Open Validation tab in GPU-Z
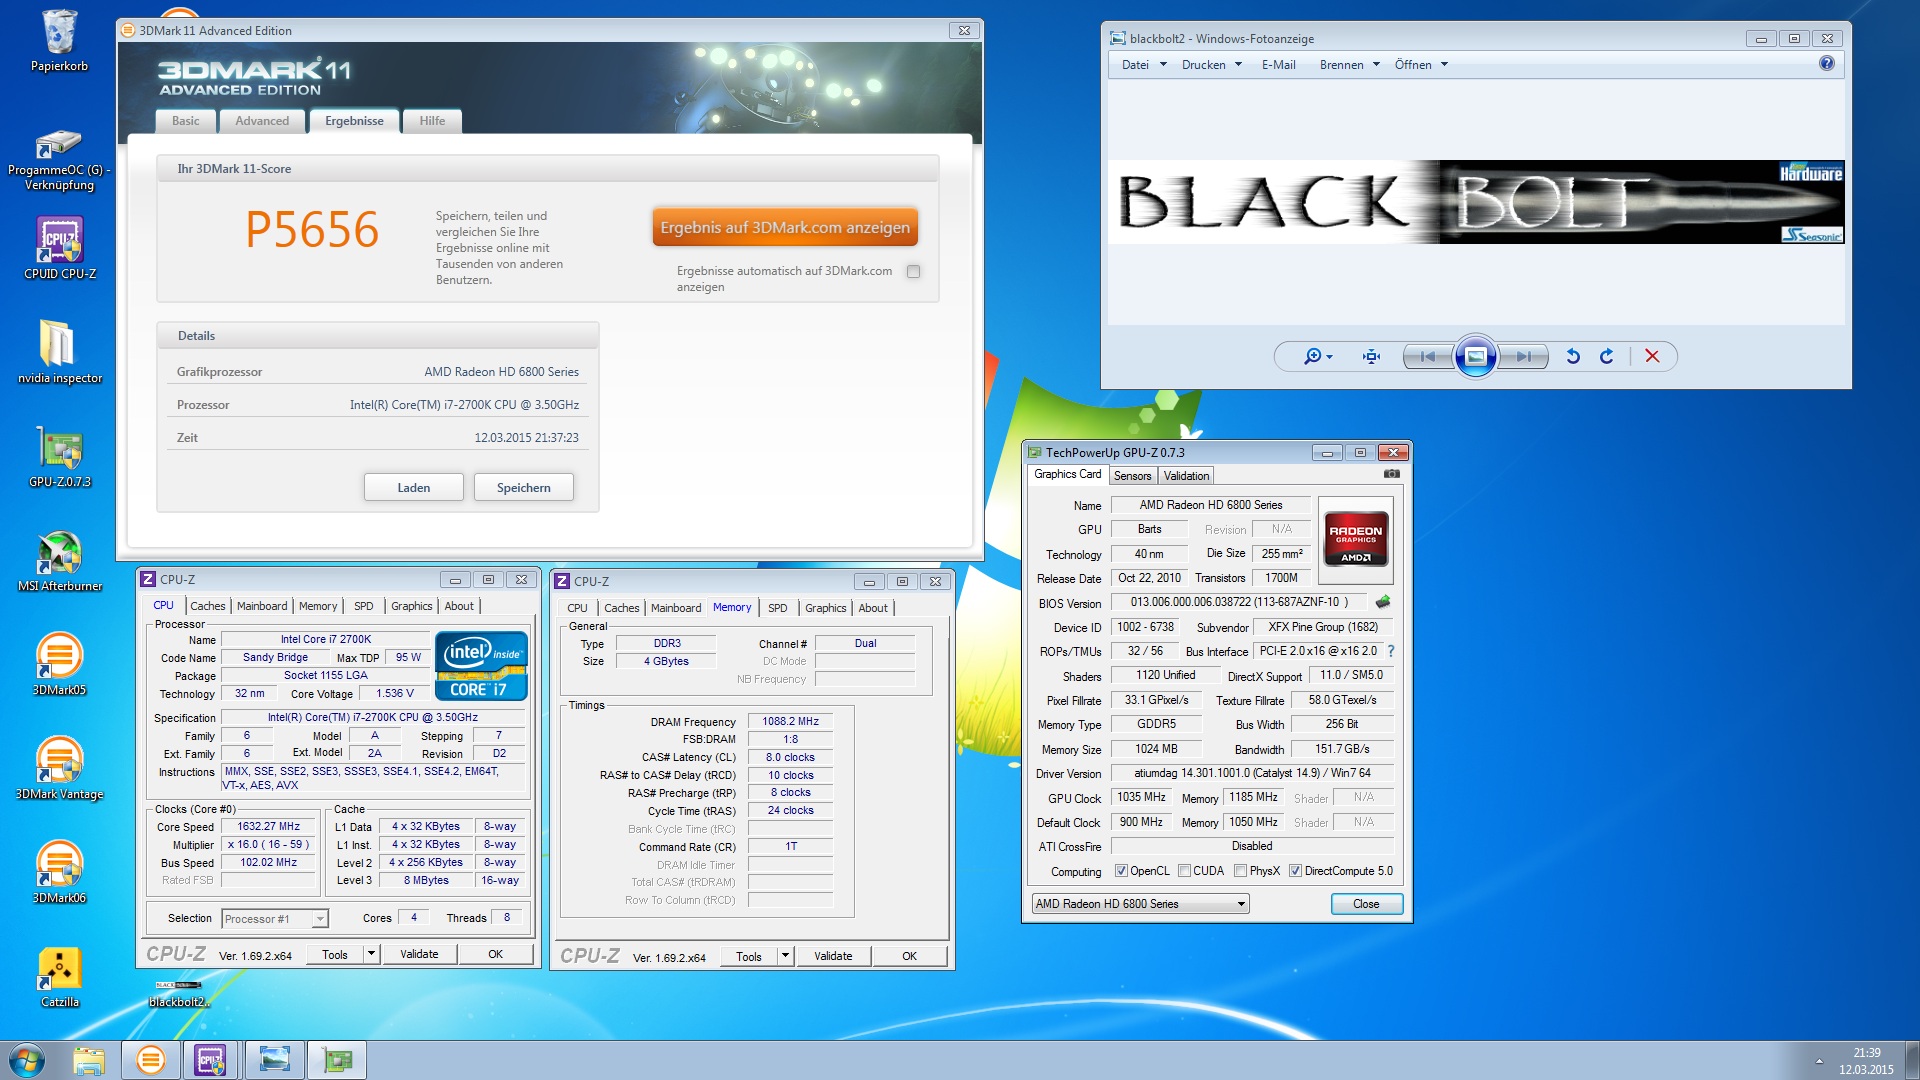This screenshot has width=1920, height=1080. point(1186,476)
